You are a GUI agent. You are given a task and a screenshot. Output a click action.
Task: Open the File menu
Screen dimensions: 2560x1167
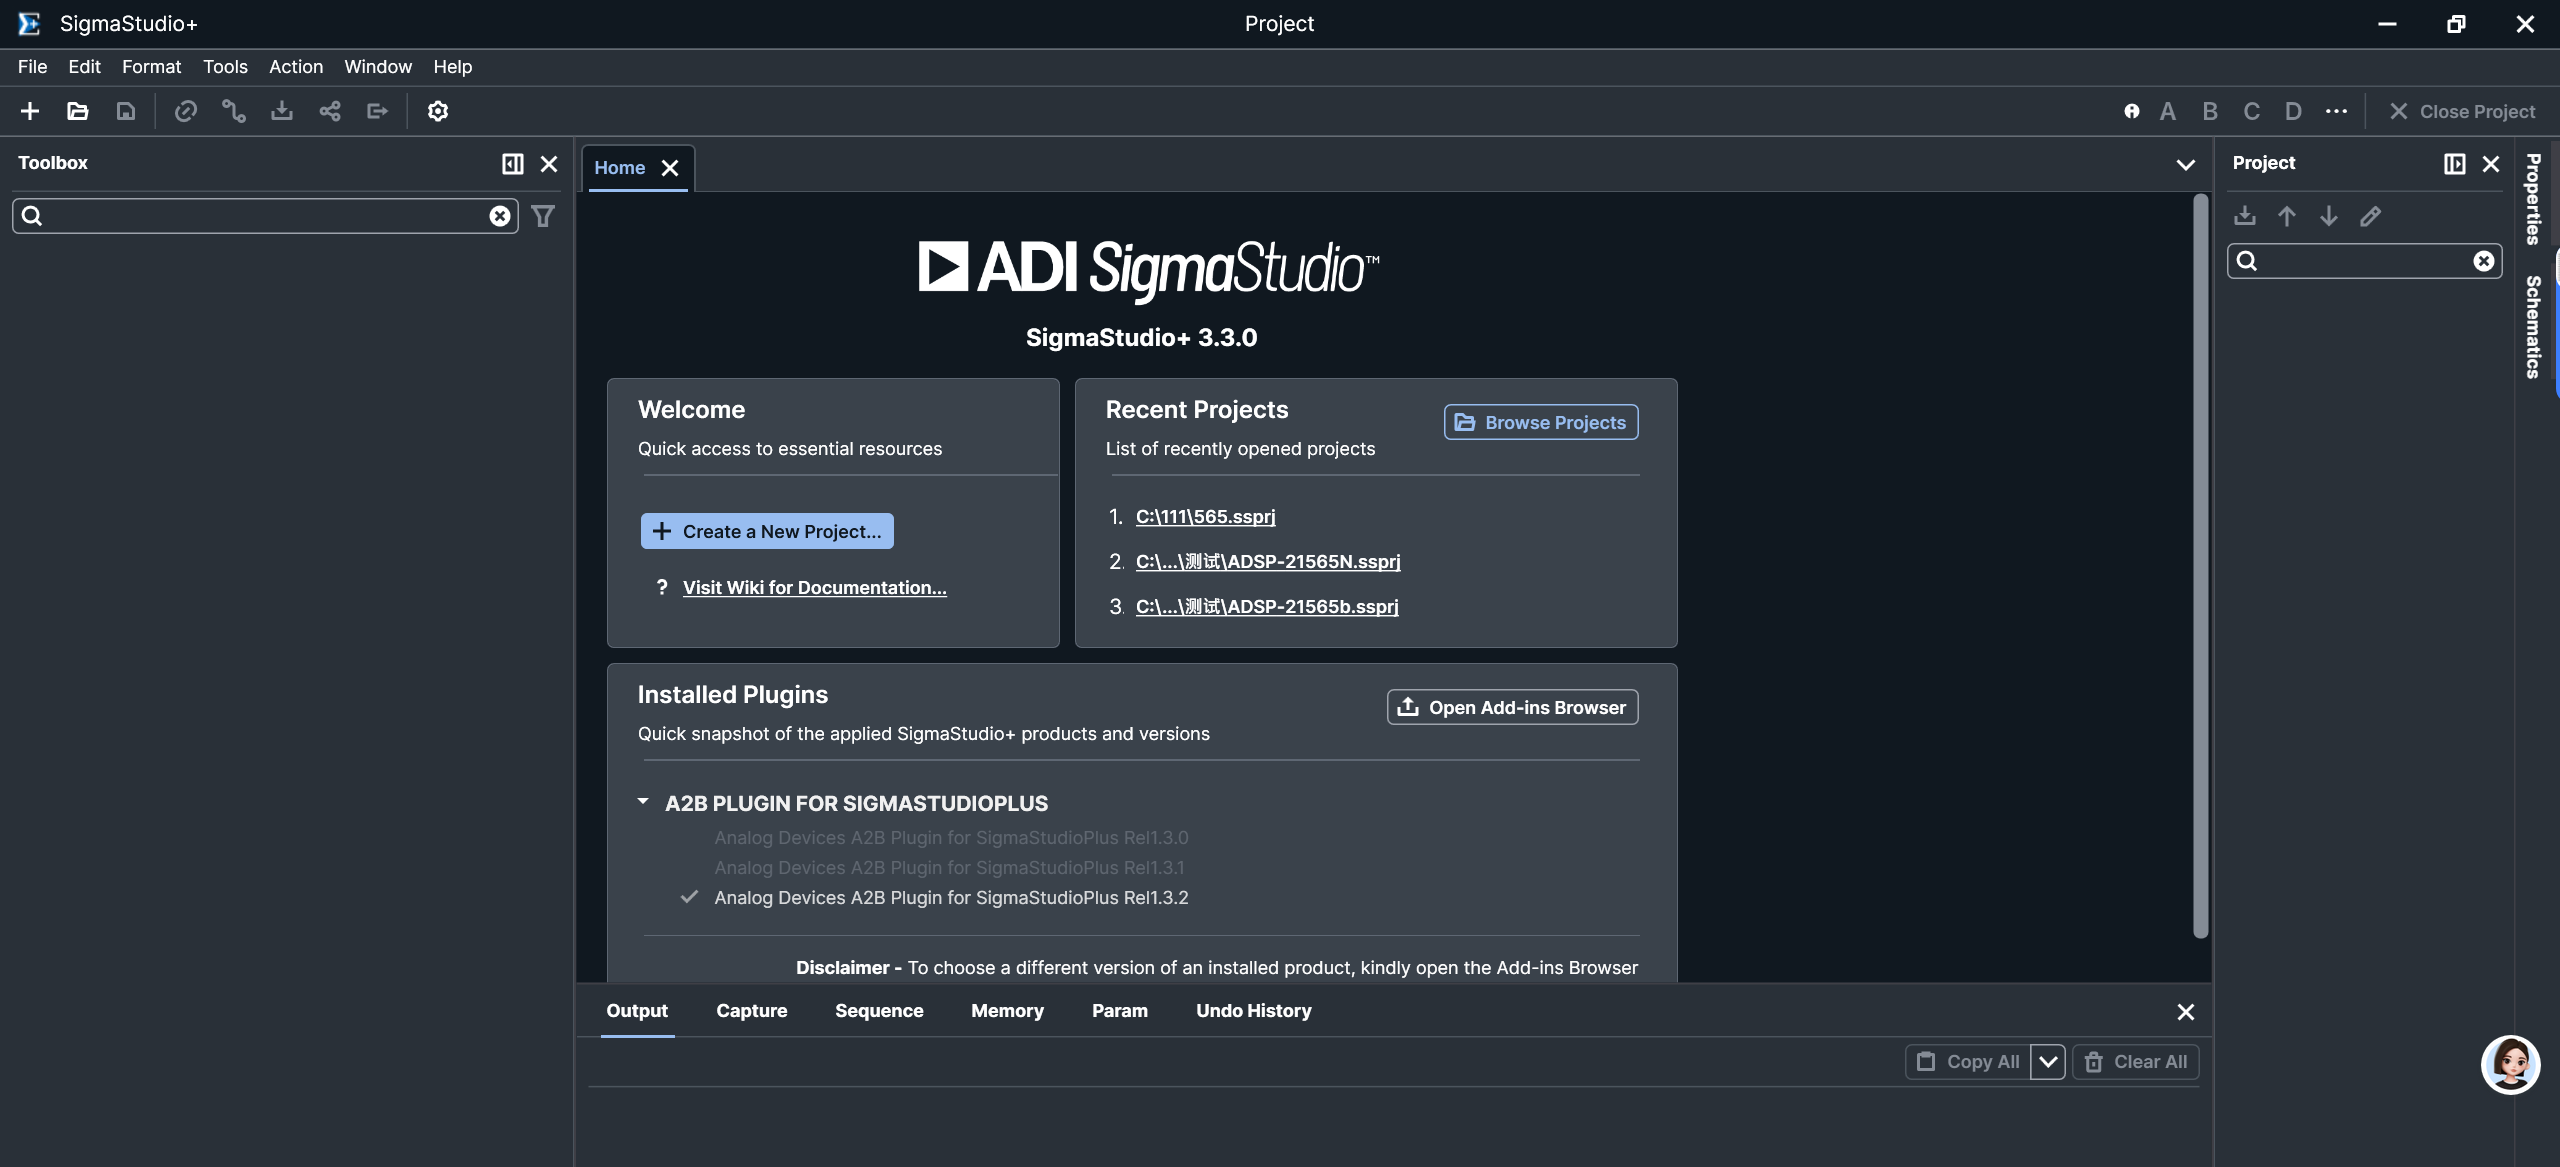(32, 67)
